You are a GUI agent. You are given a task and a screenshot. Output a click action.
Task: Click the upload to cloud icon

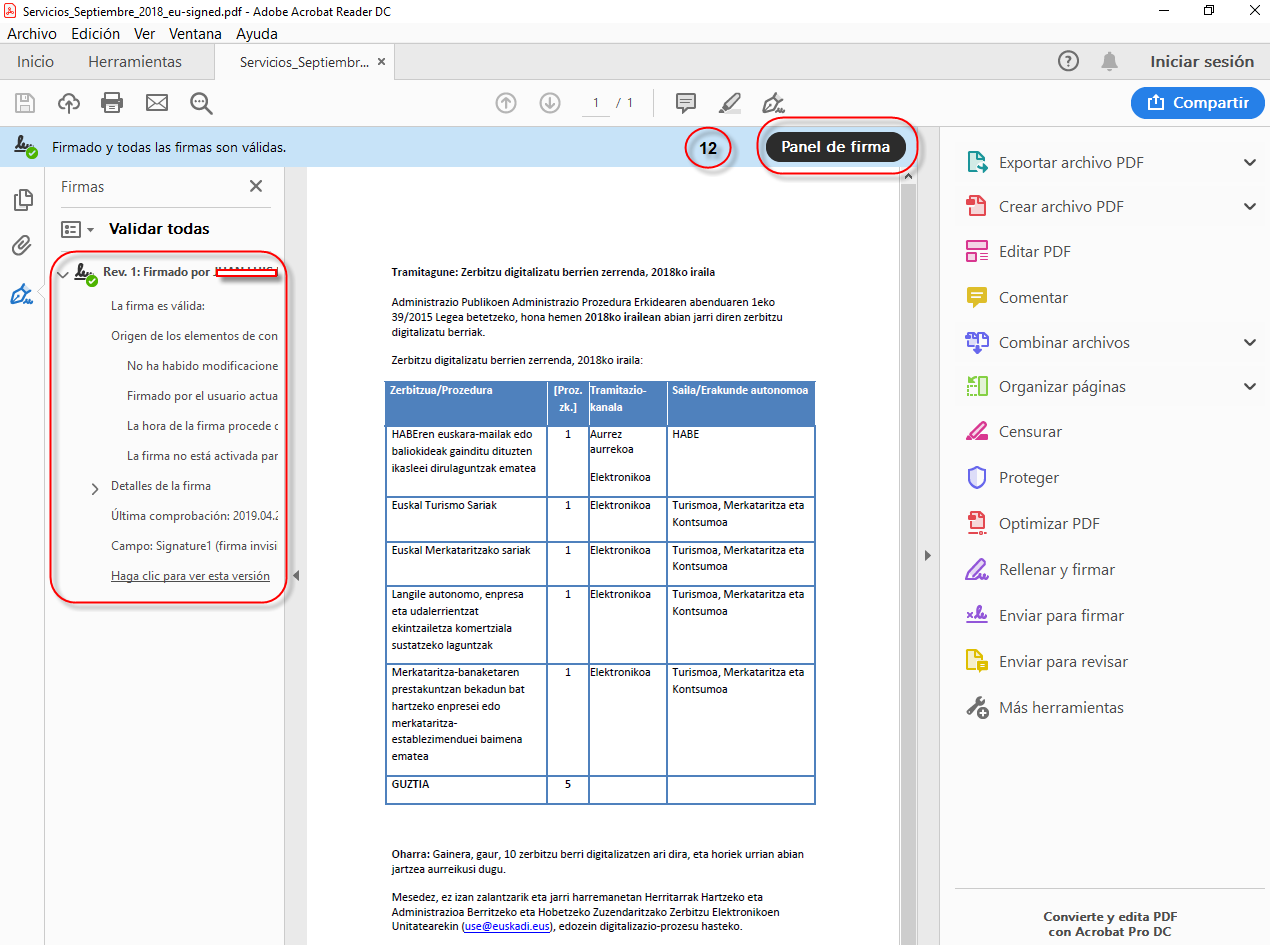(68, 102)
